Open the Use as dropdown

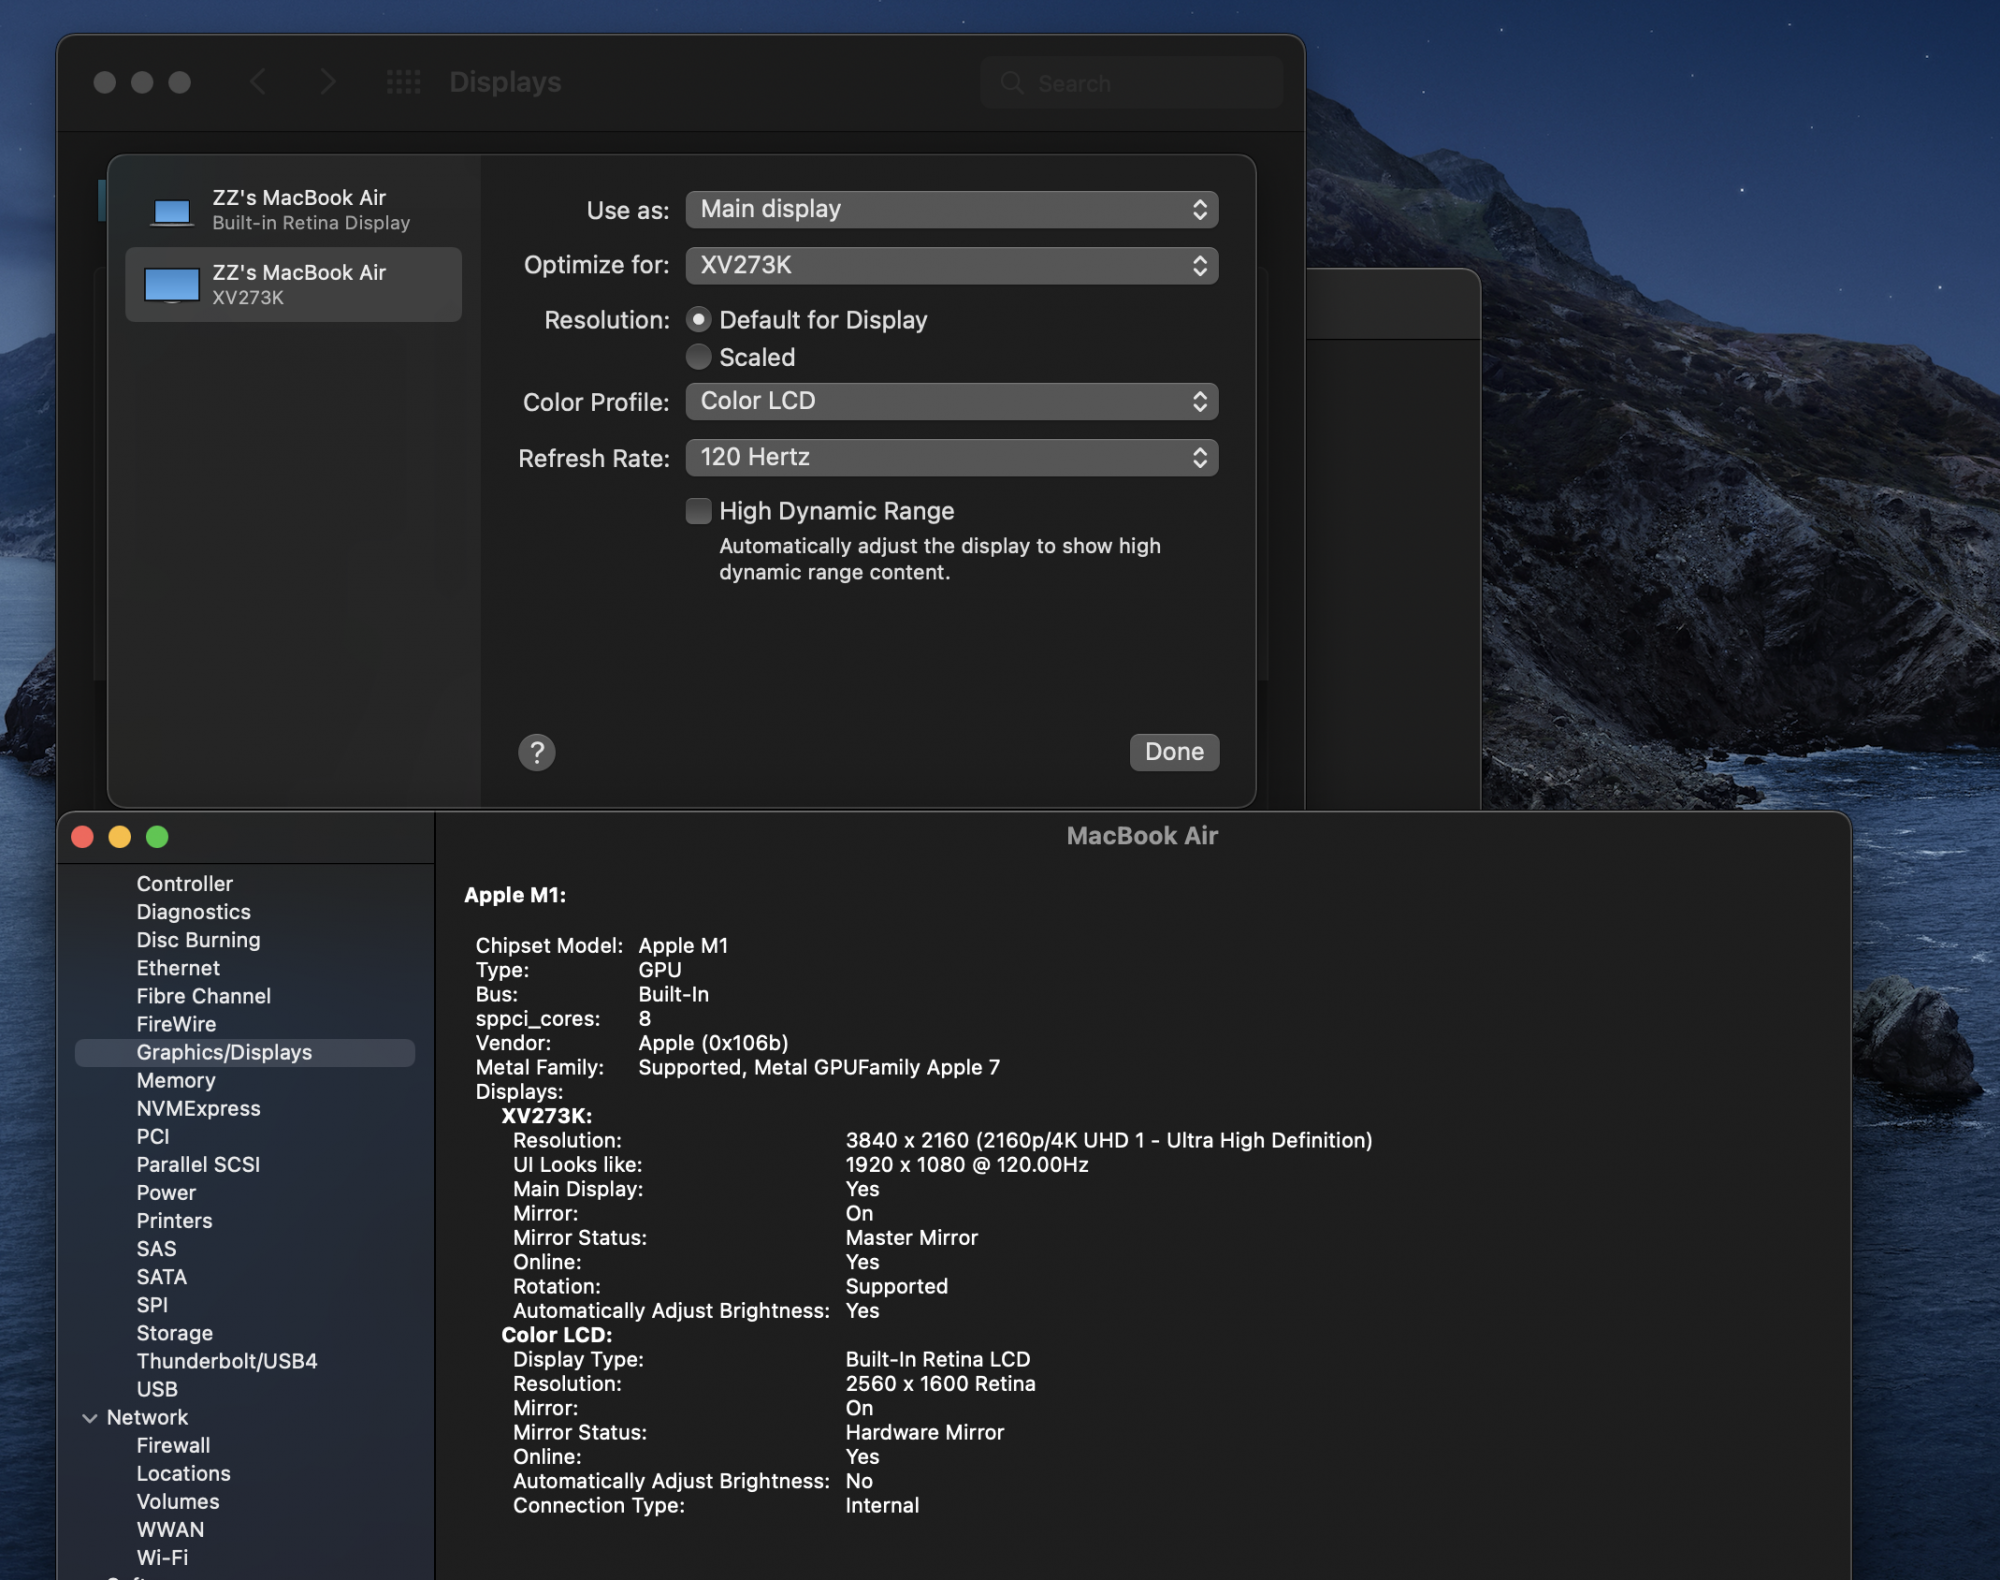click(x=951, y=210)
